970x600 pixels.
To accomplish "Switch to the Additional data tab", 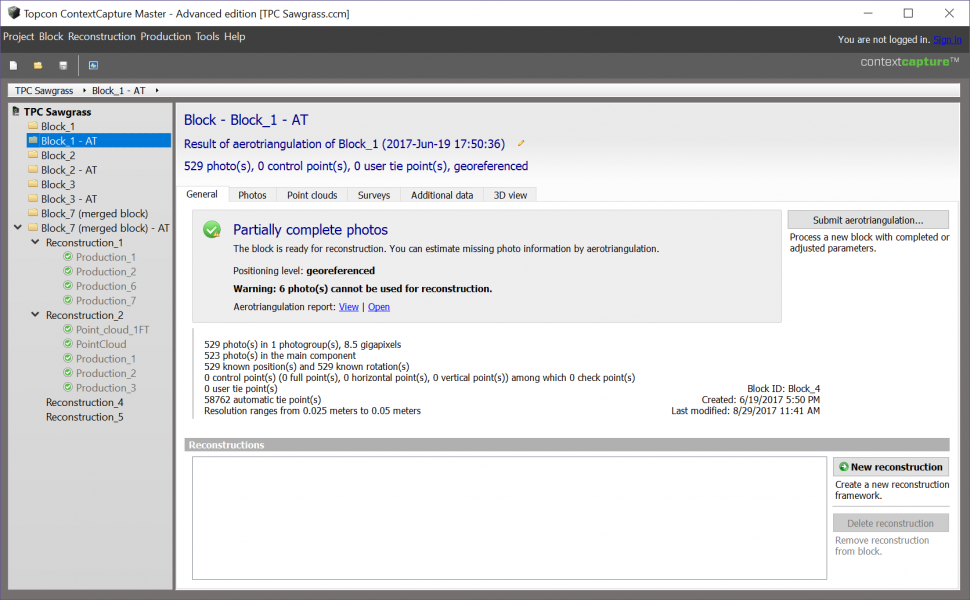I will [x=442, y=195].
